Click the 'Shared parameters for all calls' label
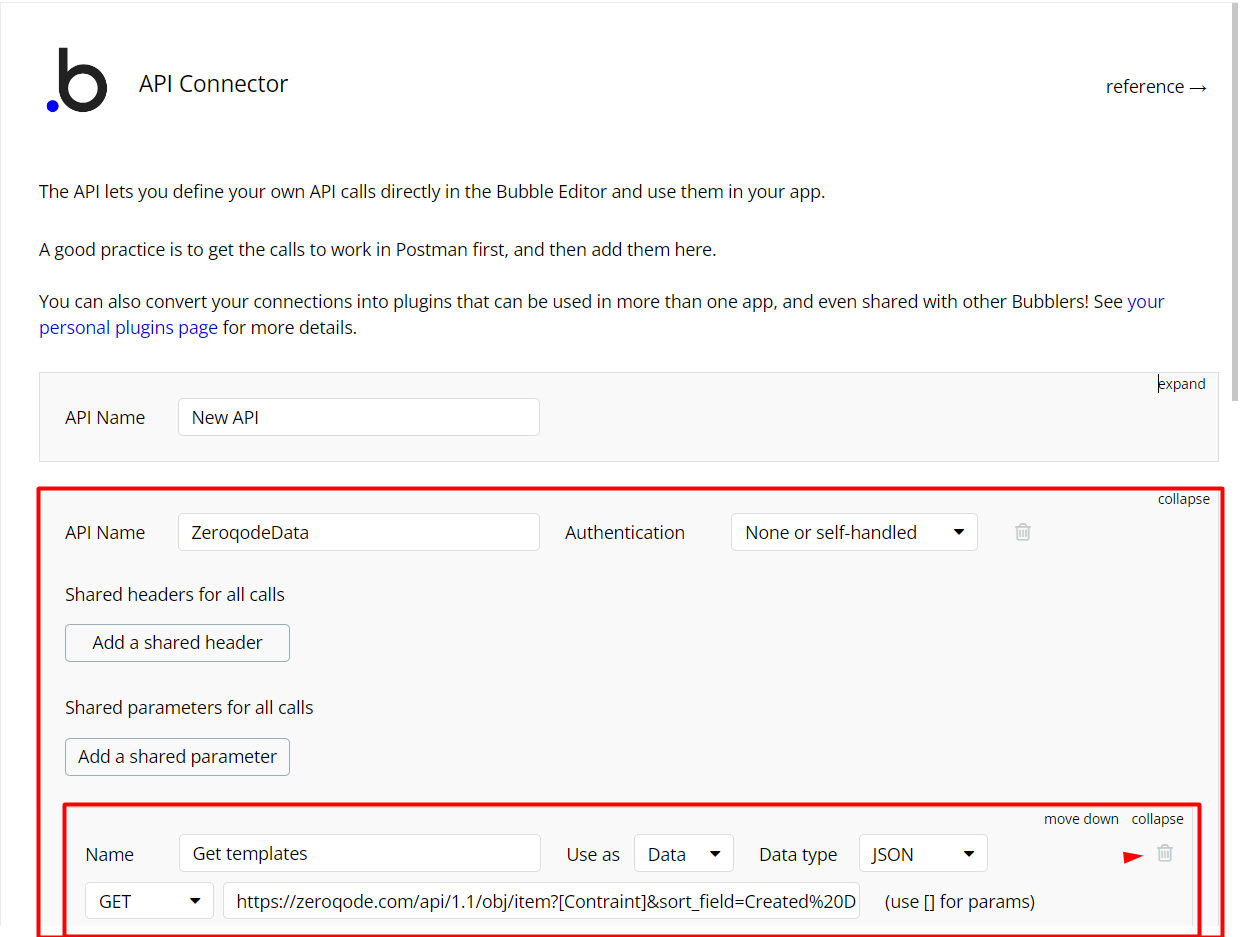The width and height of the screenshot is (1244, 937). pos(189,707)
